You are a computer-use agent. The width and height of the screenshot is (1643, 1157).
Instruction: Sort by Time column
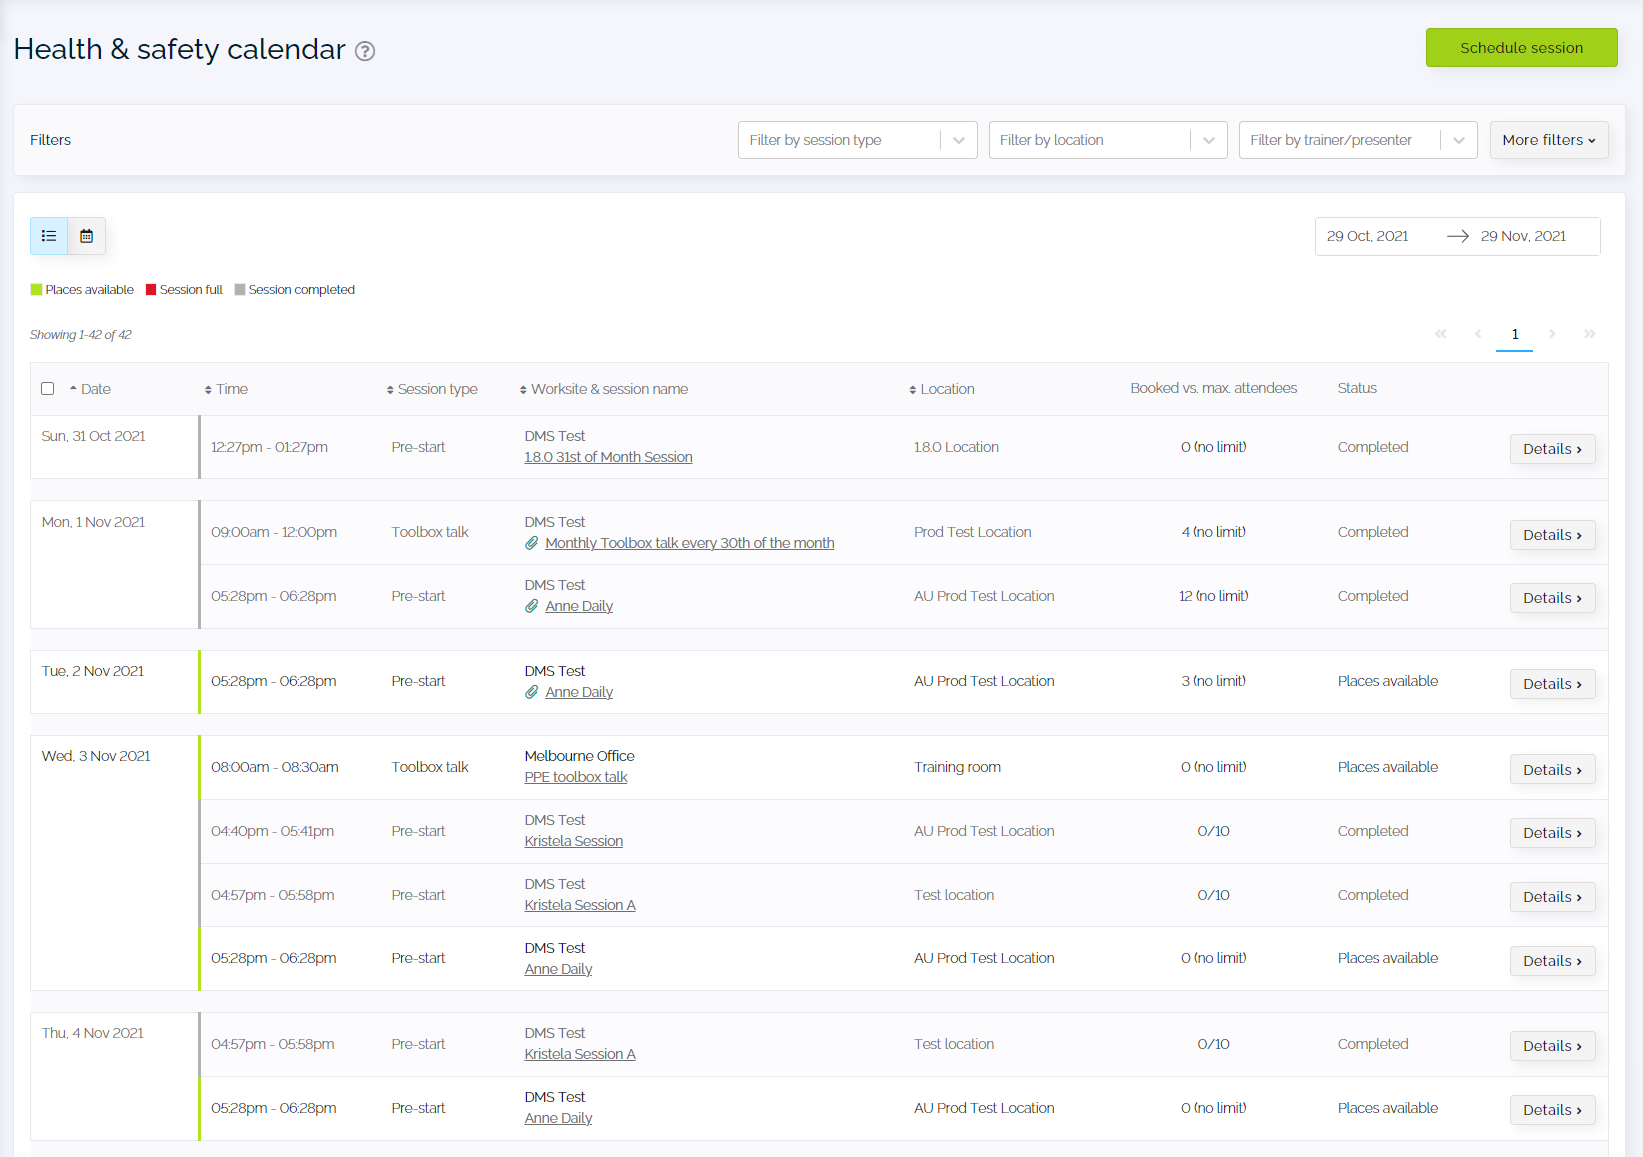226,389
